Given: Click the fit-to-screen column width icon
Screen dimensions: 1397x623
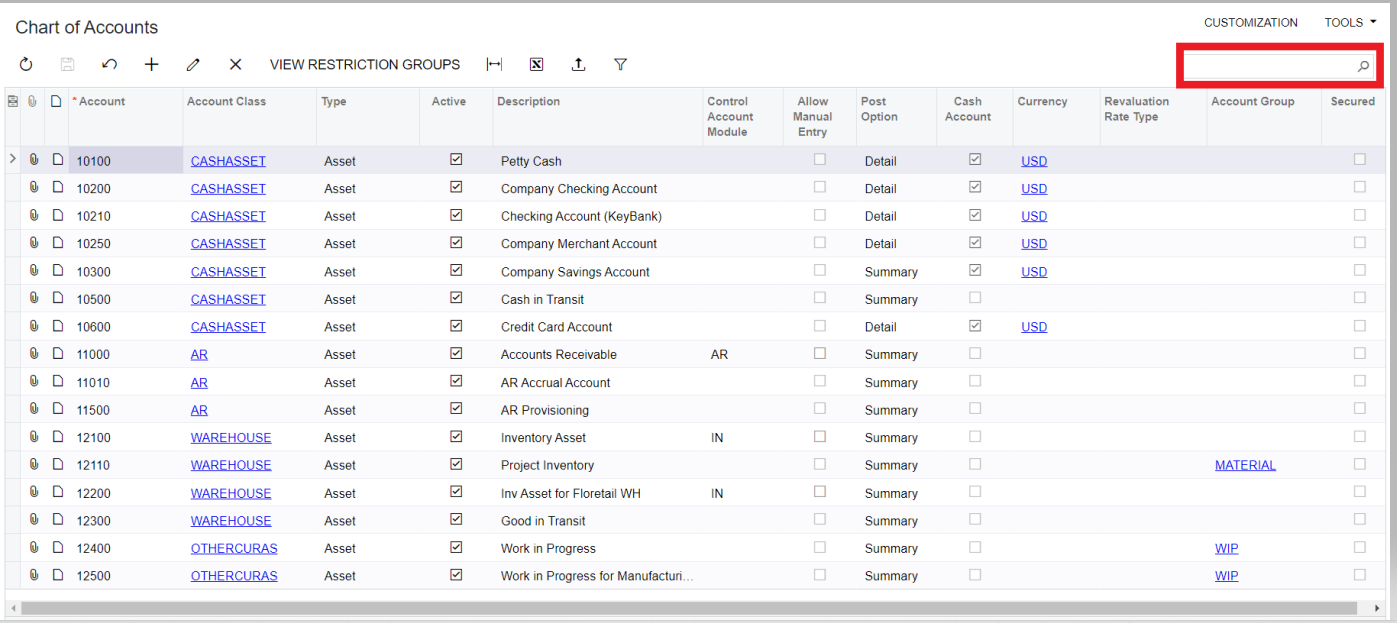Looking at the screenshot, I should [x=494, y=64].
